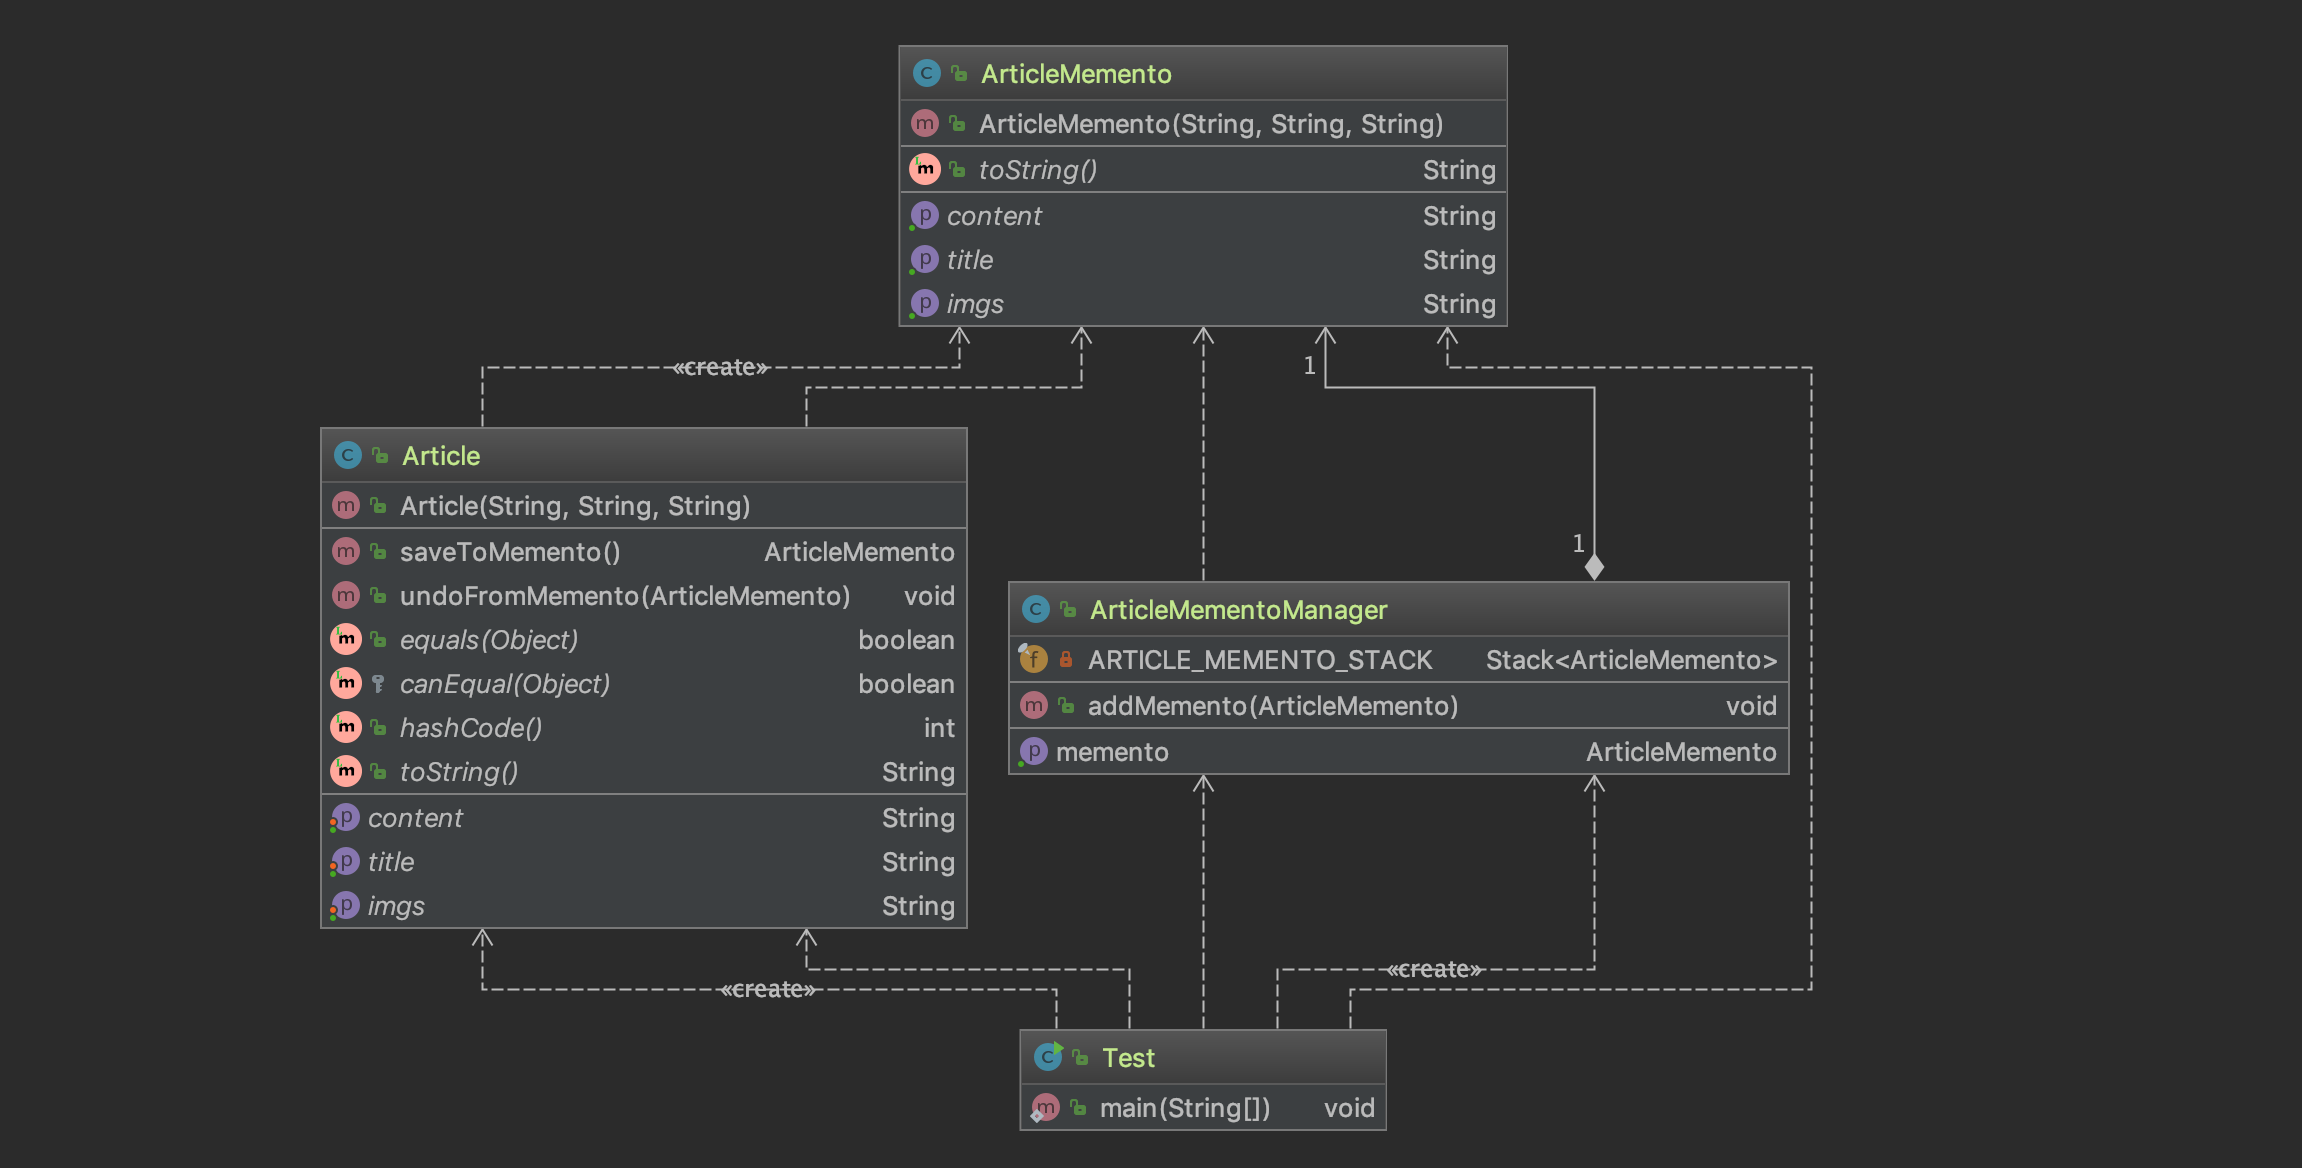Select undoFromMemento(ArticleMemento) method row

(624, 596)
